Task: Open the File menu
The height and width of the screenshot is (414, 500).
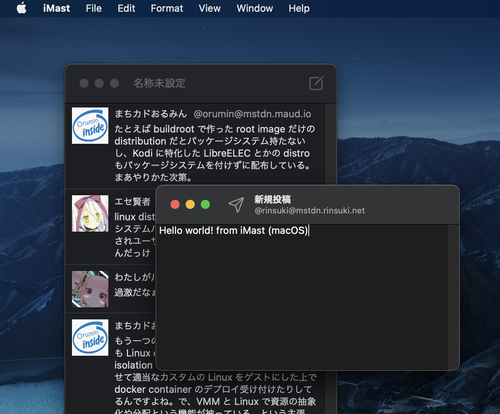Action: (x=94, y=8)
